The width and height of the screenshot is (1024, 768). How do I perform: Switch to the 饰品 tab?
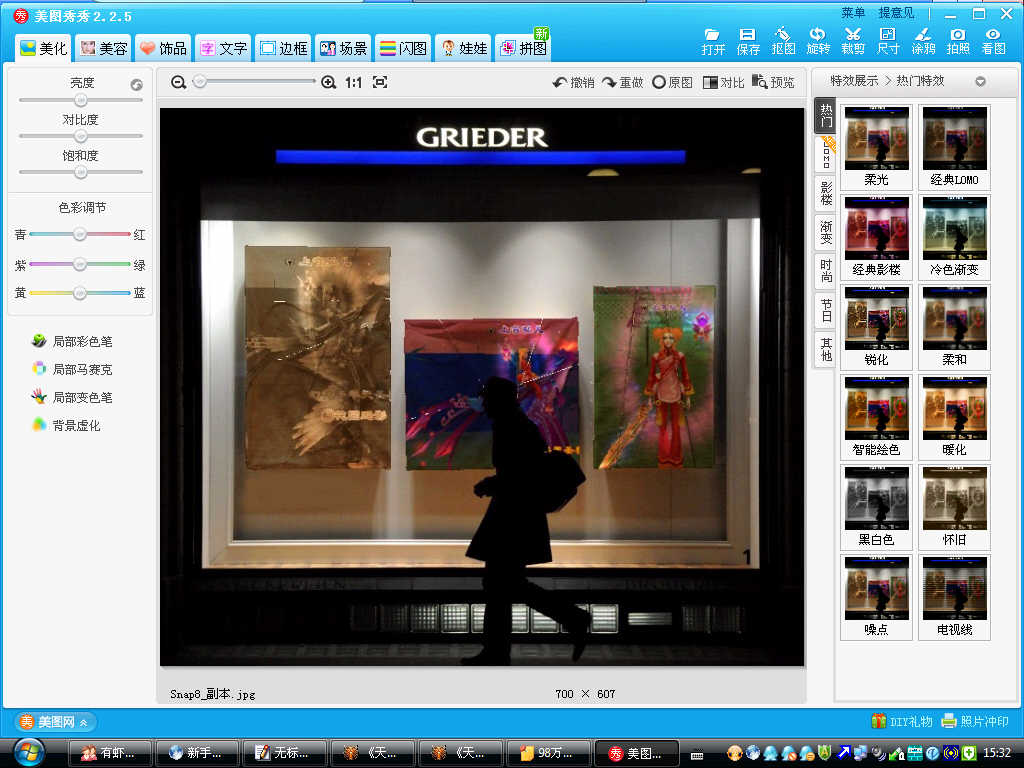[x=163, y=48]
